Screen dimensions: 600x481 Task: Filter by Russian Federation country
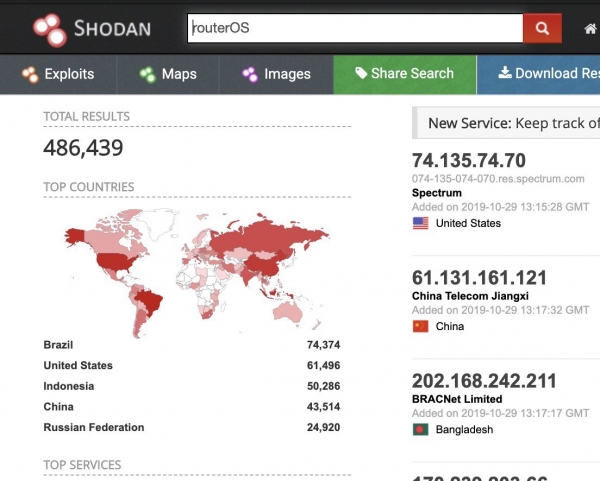94,427
